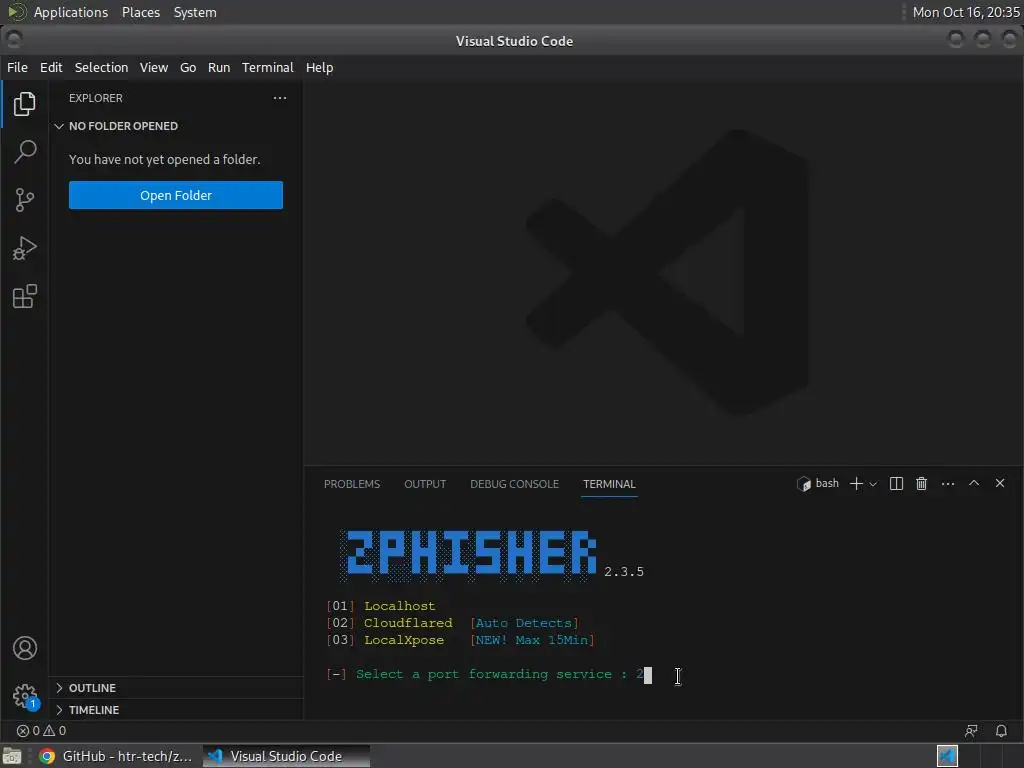Click the VS Code workspace switcher icon
Image resolution: width=1024 pixels, height=768 pixels.
coord(948,756)
